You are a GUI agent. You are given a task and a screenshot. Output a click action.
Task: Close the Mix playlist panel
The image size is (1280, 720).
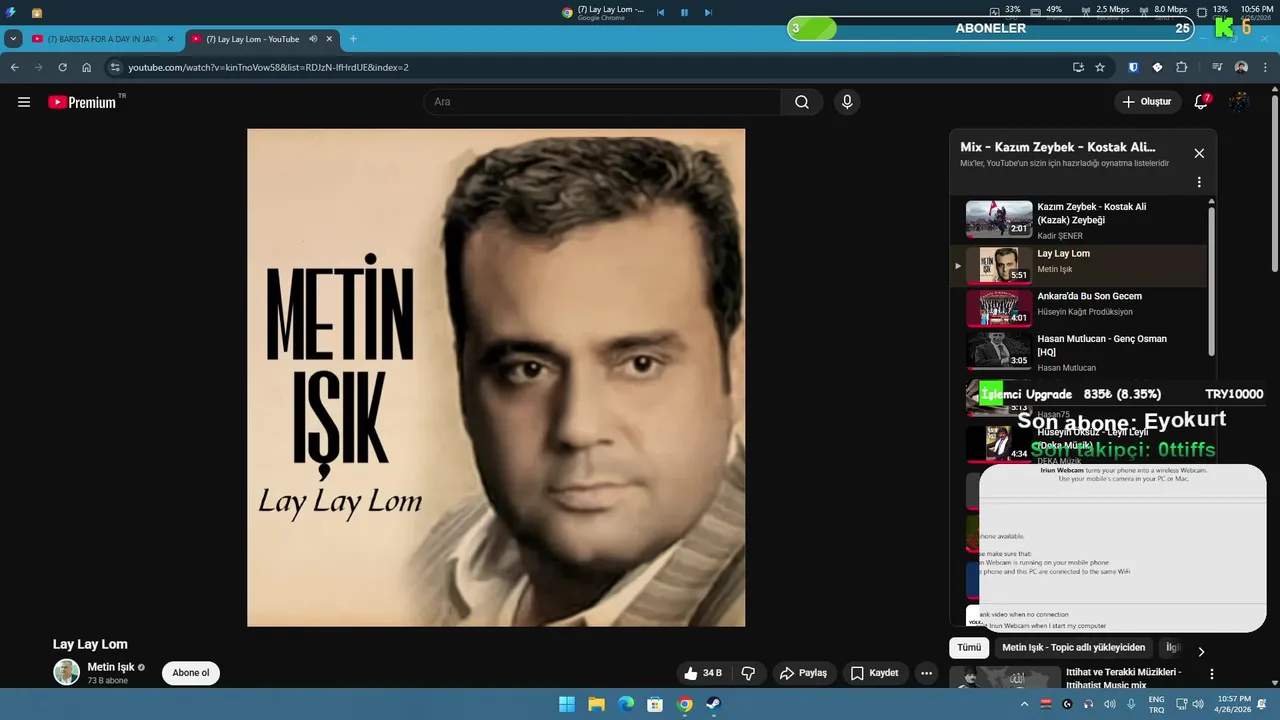pyautogui.click(x=1199, y=153)
